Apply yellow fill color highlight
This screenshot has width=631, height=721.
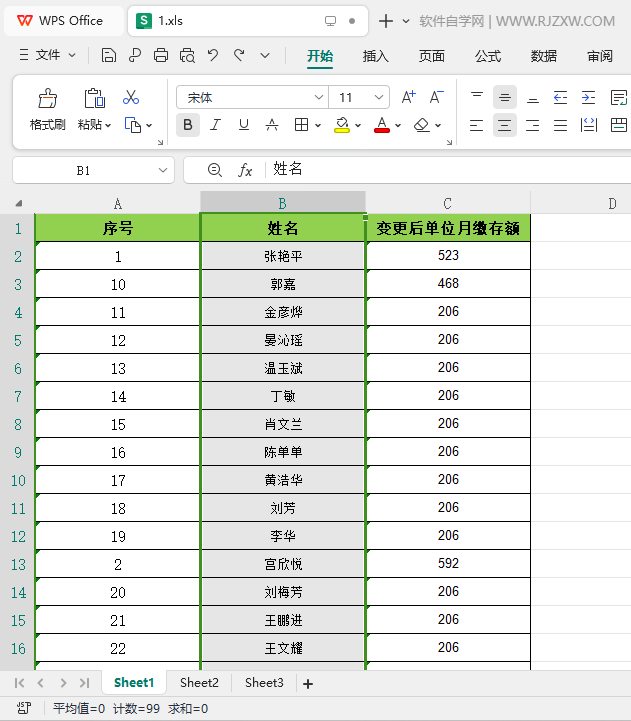342,125
